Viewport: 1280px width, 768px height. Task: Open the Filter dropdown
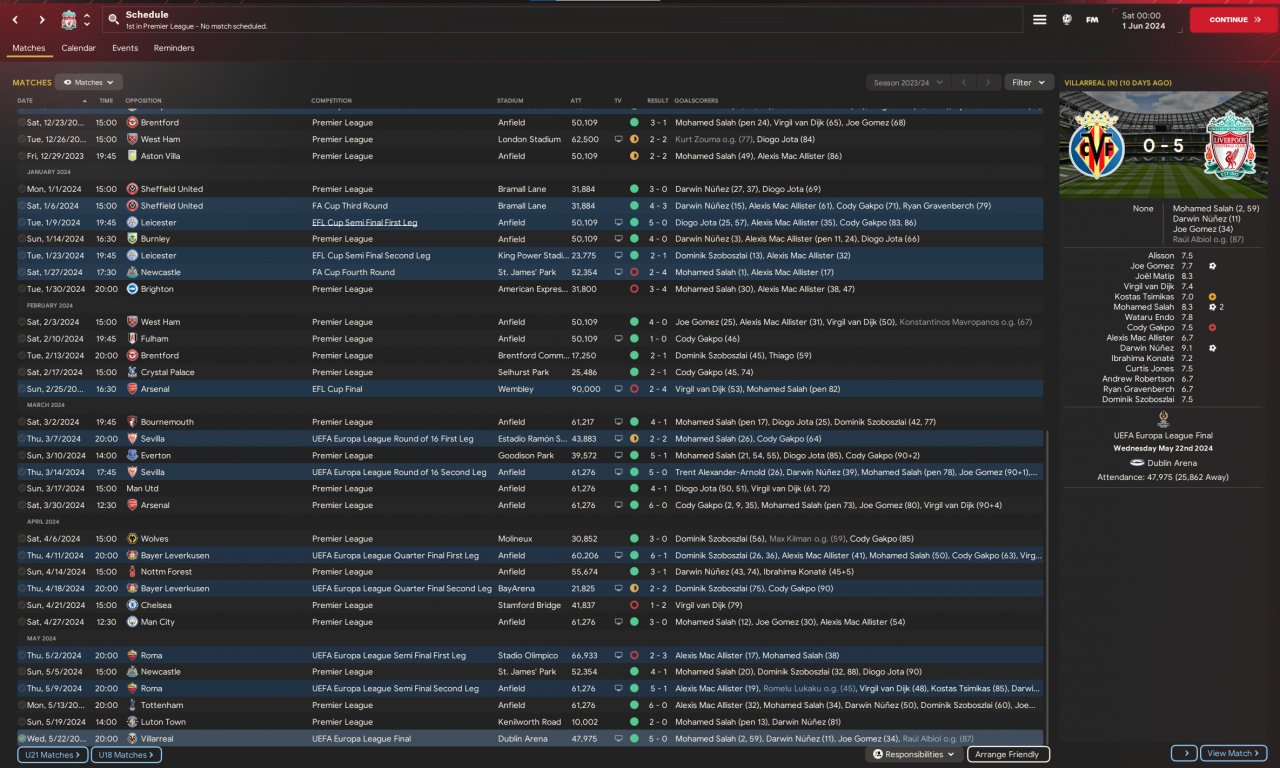click(x=1028, y=82)
